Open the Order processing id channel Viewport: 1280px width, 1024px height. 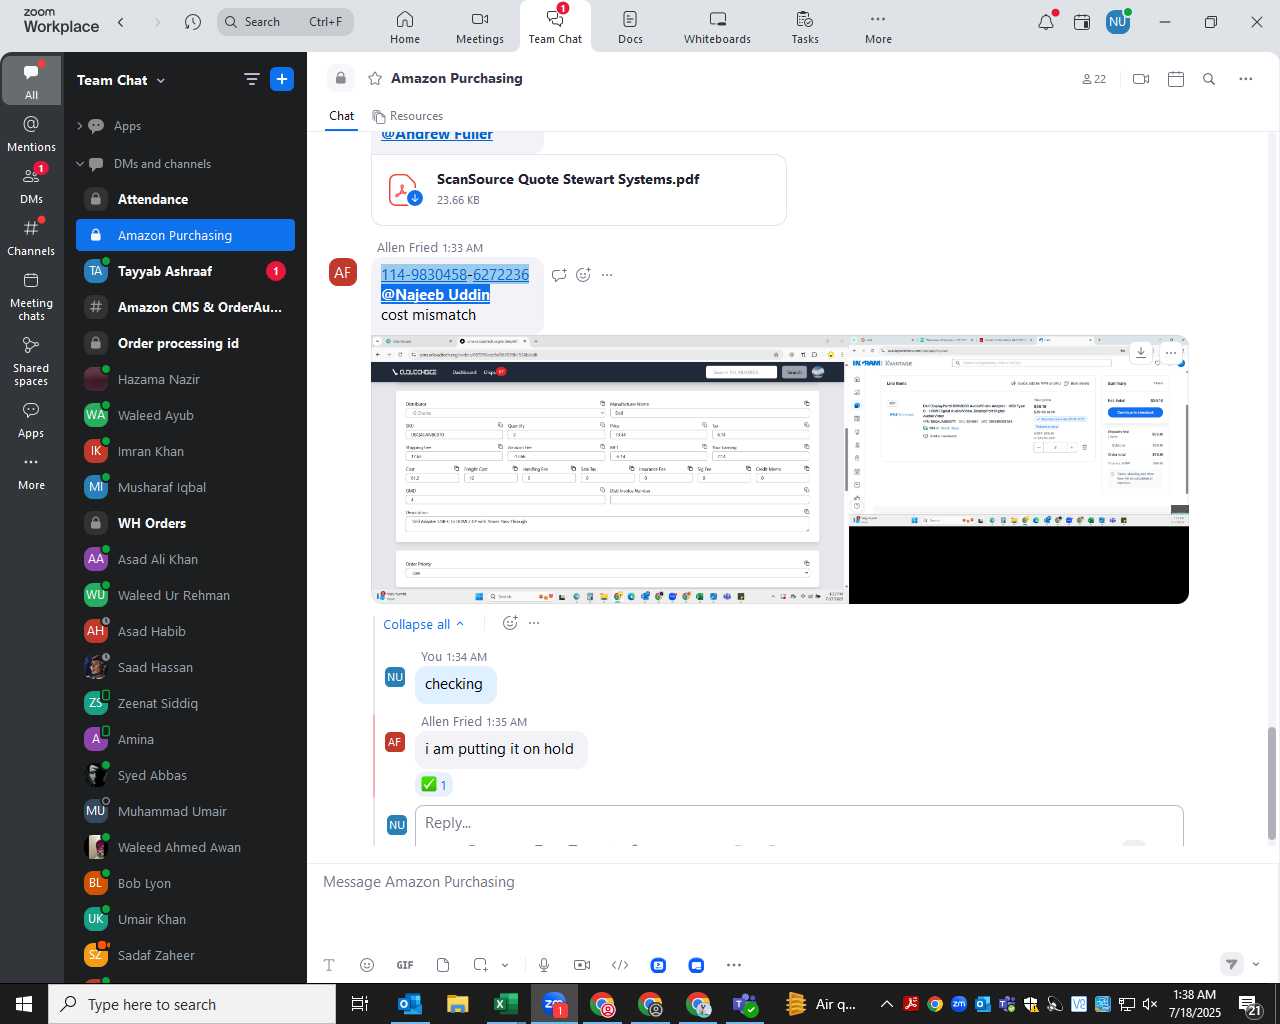(x=185, y=343)
